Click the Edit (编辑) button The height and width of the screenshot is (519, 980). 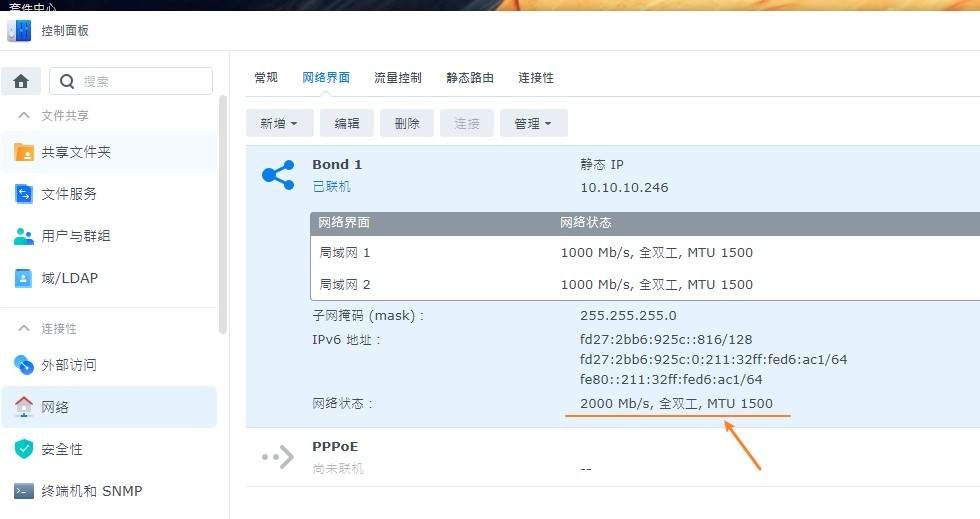[347, 123]
